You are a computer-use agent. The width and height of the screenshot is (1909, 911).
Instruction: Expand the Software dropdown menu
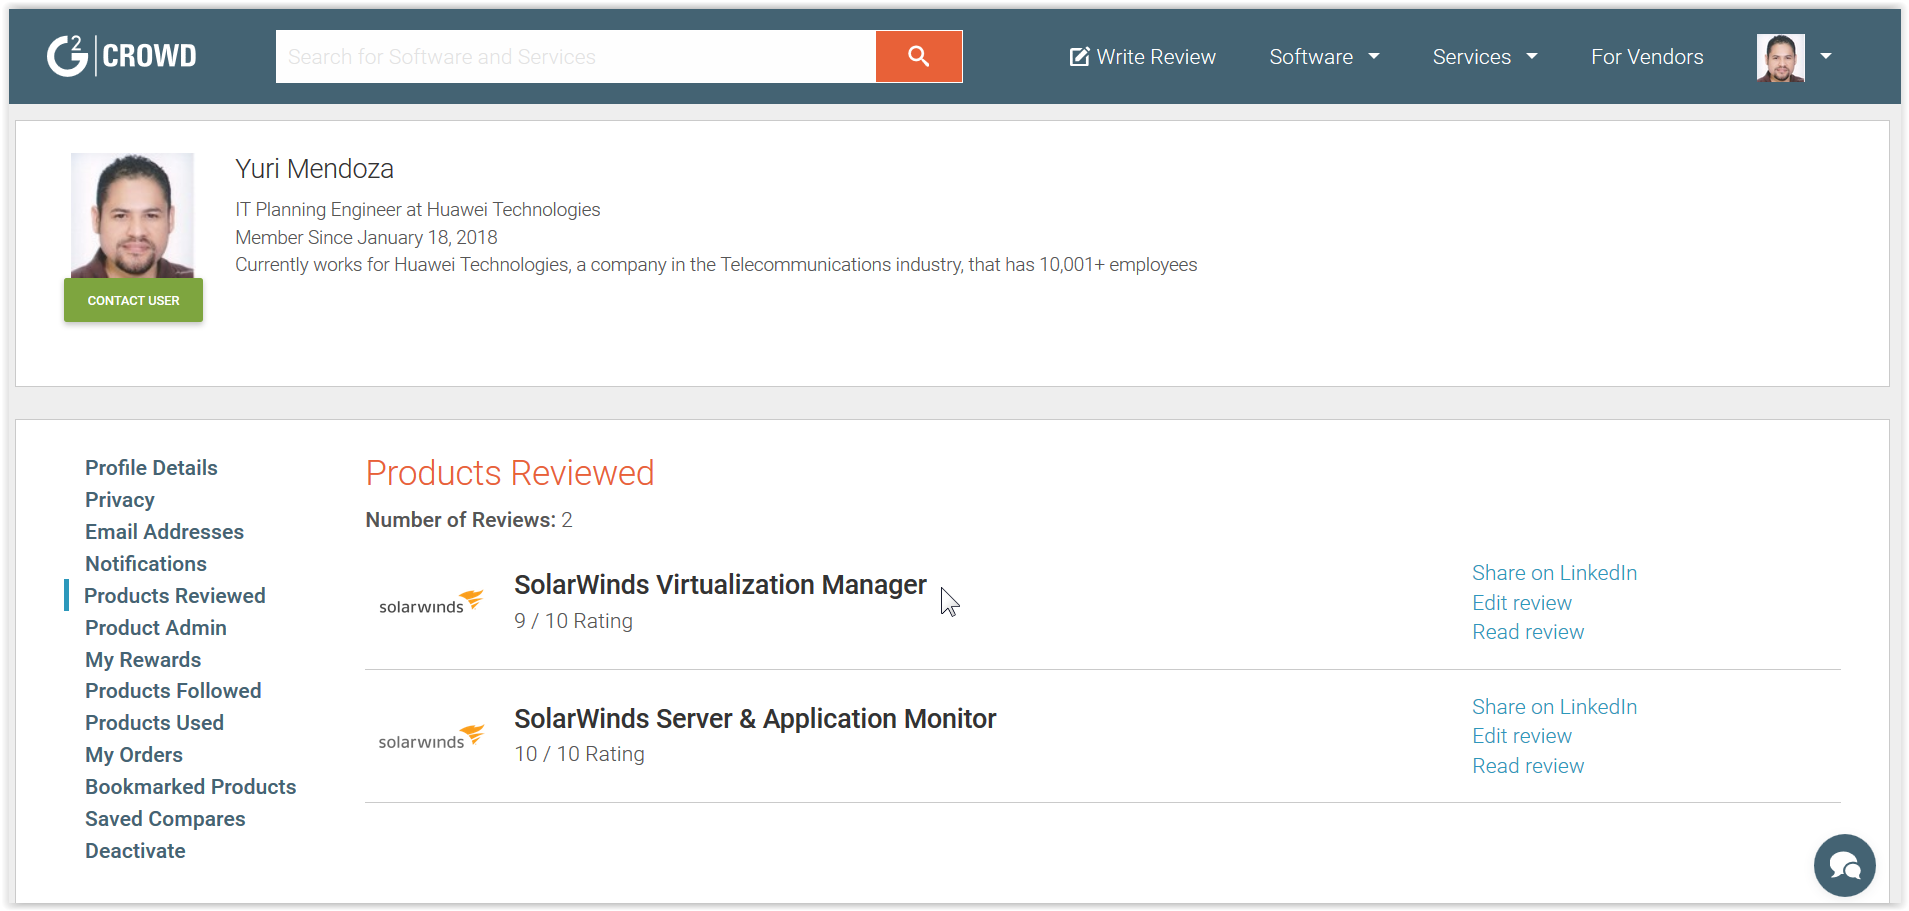pos(1324,57)
